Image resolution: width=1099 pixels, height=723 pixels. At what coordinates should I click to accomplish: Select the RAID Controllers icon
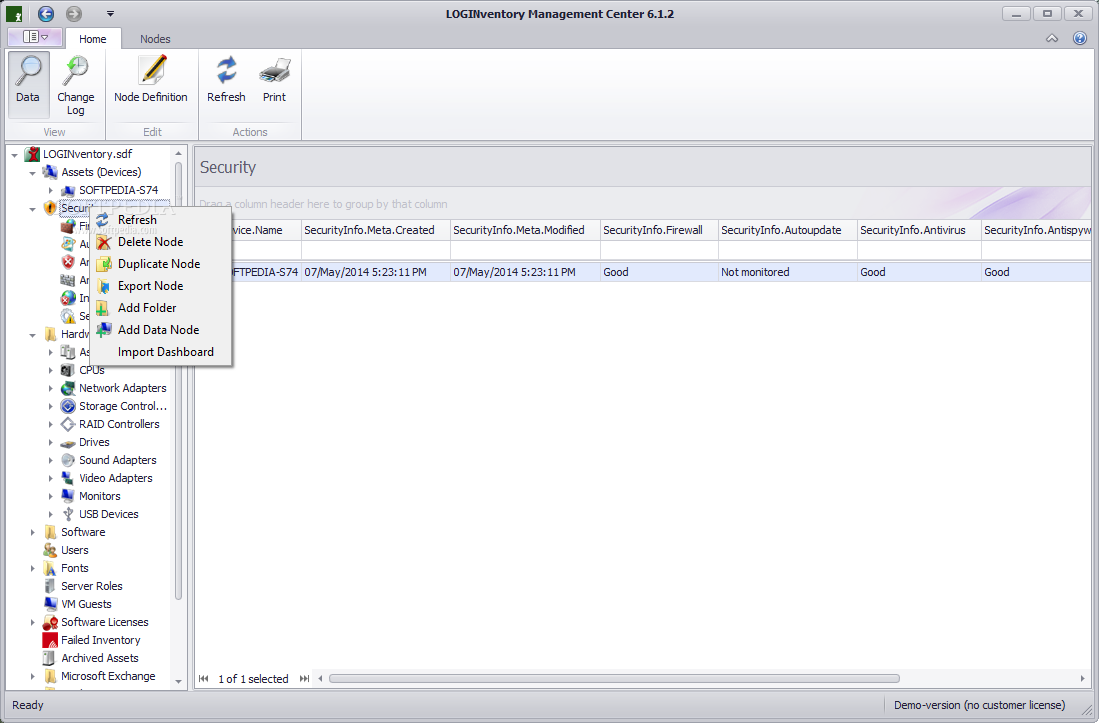68,424
